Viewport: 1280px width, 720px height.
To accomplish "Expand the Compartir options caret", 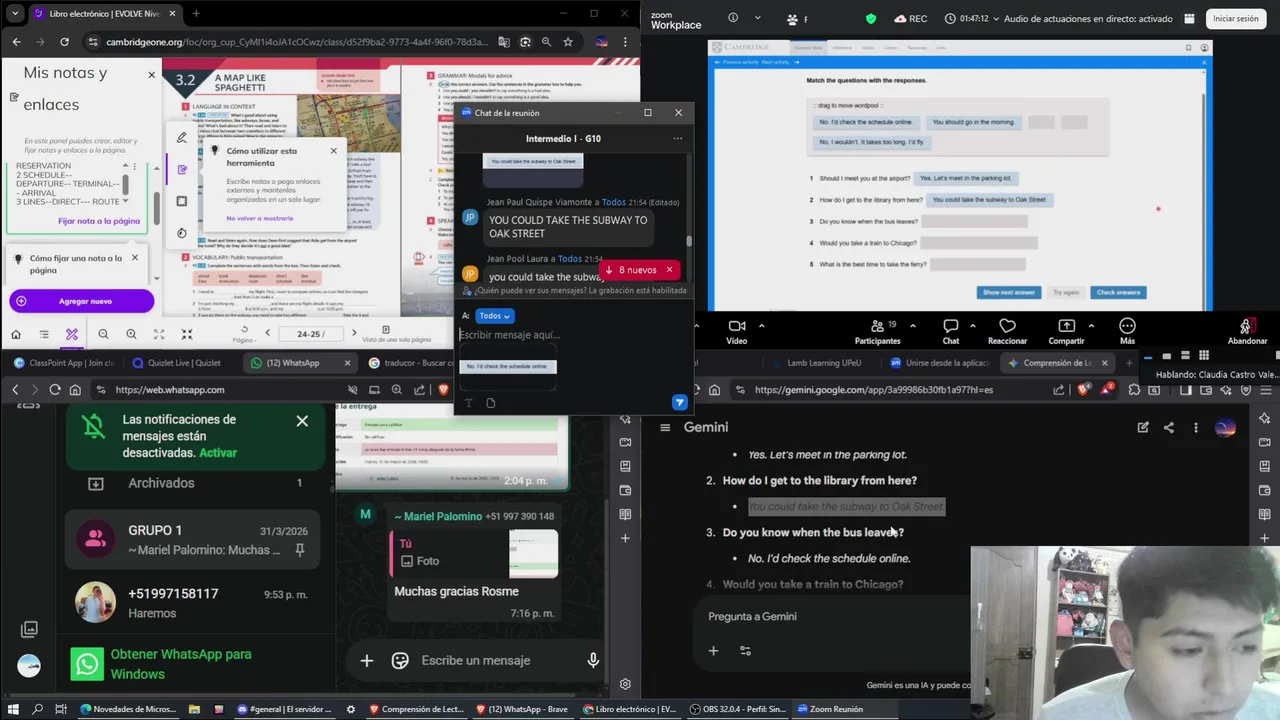I will pos(1092,325).
